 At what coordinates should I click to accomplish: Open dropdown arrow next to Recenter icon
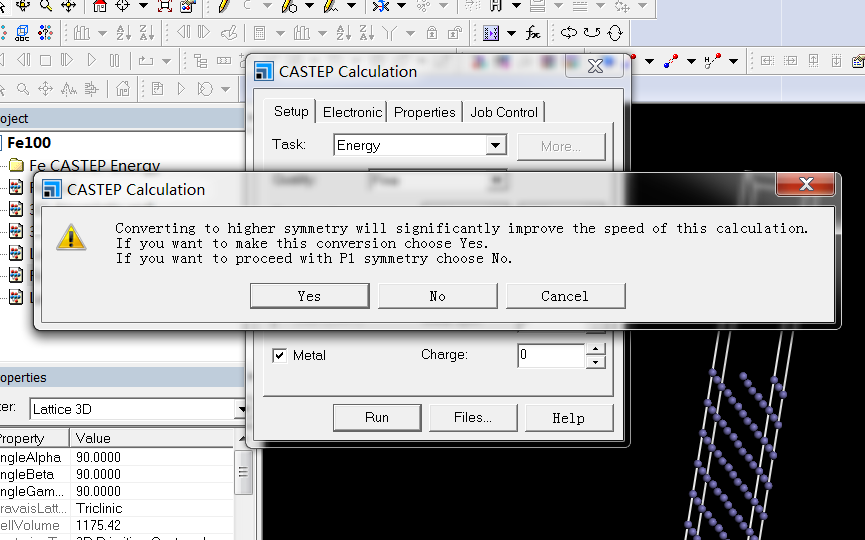pyautogui.click(x=143, y=6)
